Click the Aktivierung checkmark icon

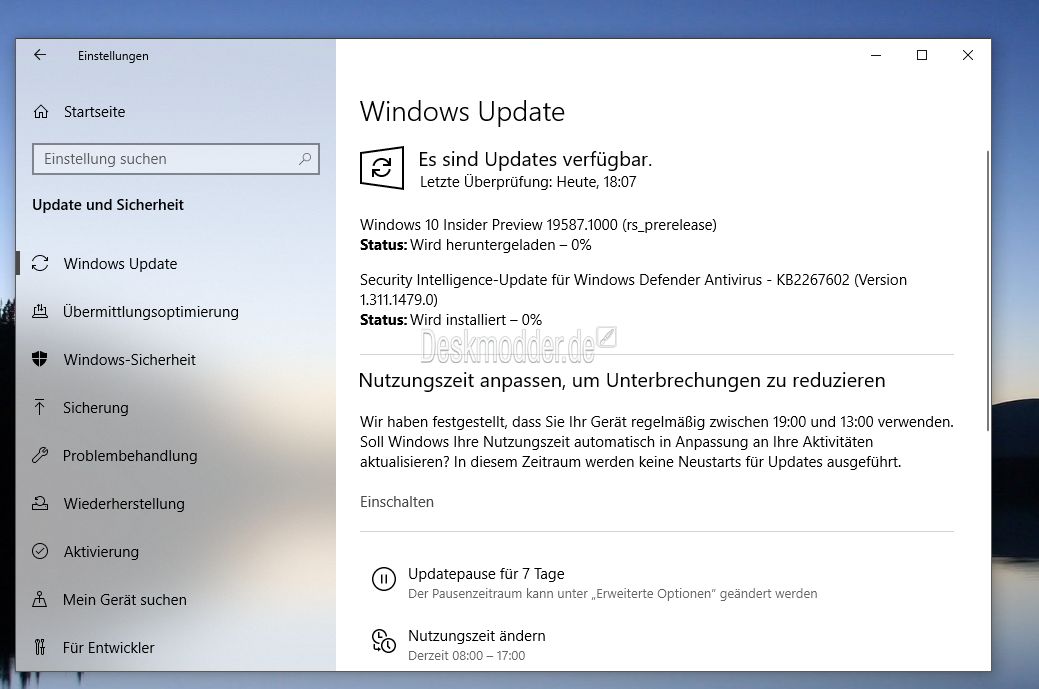tap(40, 551)
